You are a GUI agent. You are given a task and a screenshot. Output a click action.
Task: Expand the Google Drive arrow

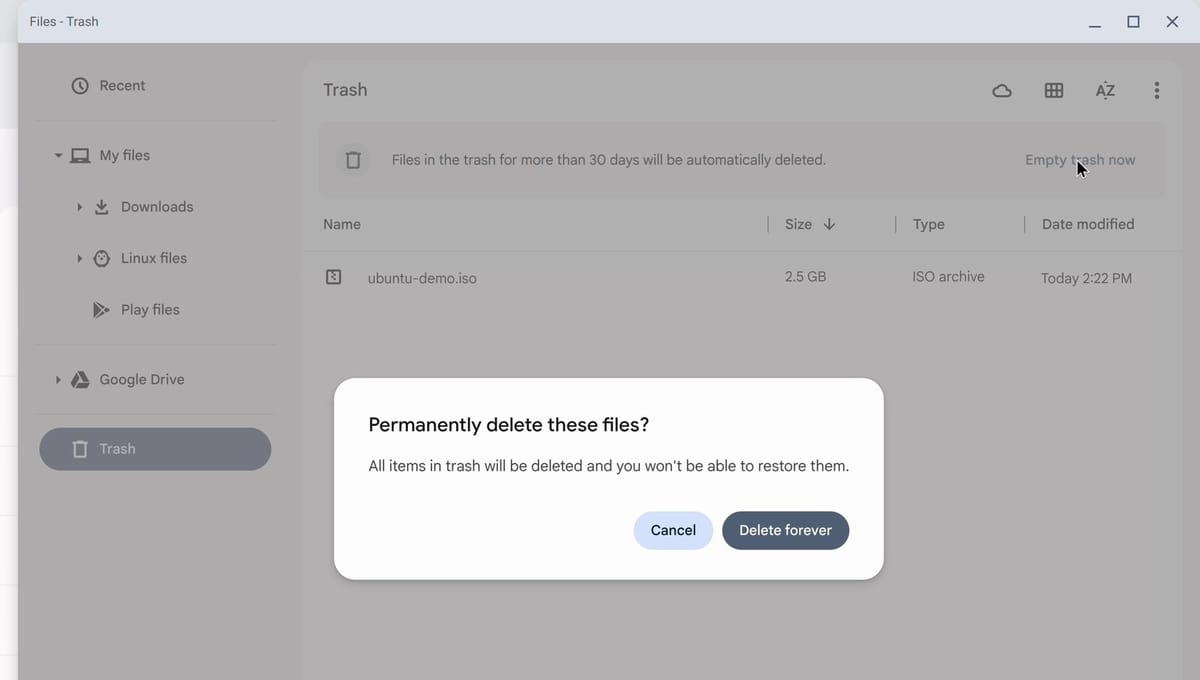coord(58,380)
